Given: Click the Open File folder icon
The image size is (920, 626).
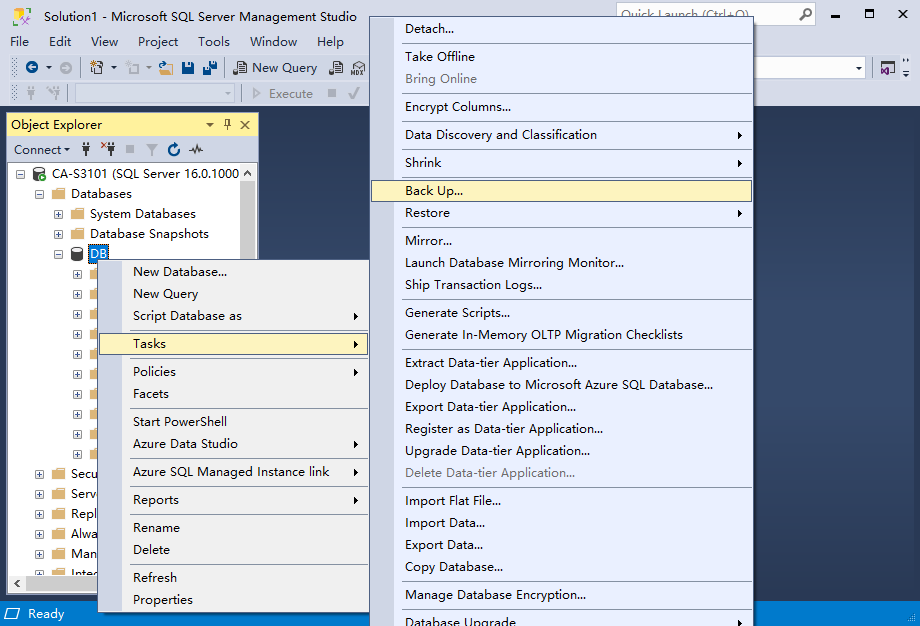Looking at the screenshot, I should click(166, 68).
